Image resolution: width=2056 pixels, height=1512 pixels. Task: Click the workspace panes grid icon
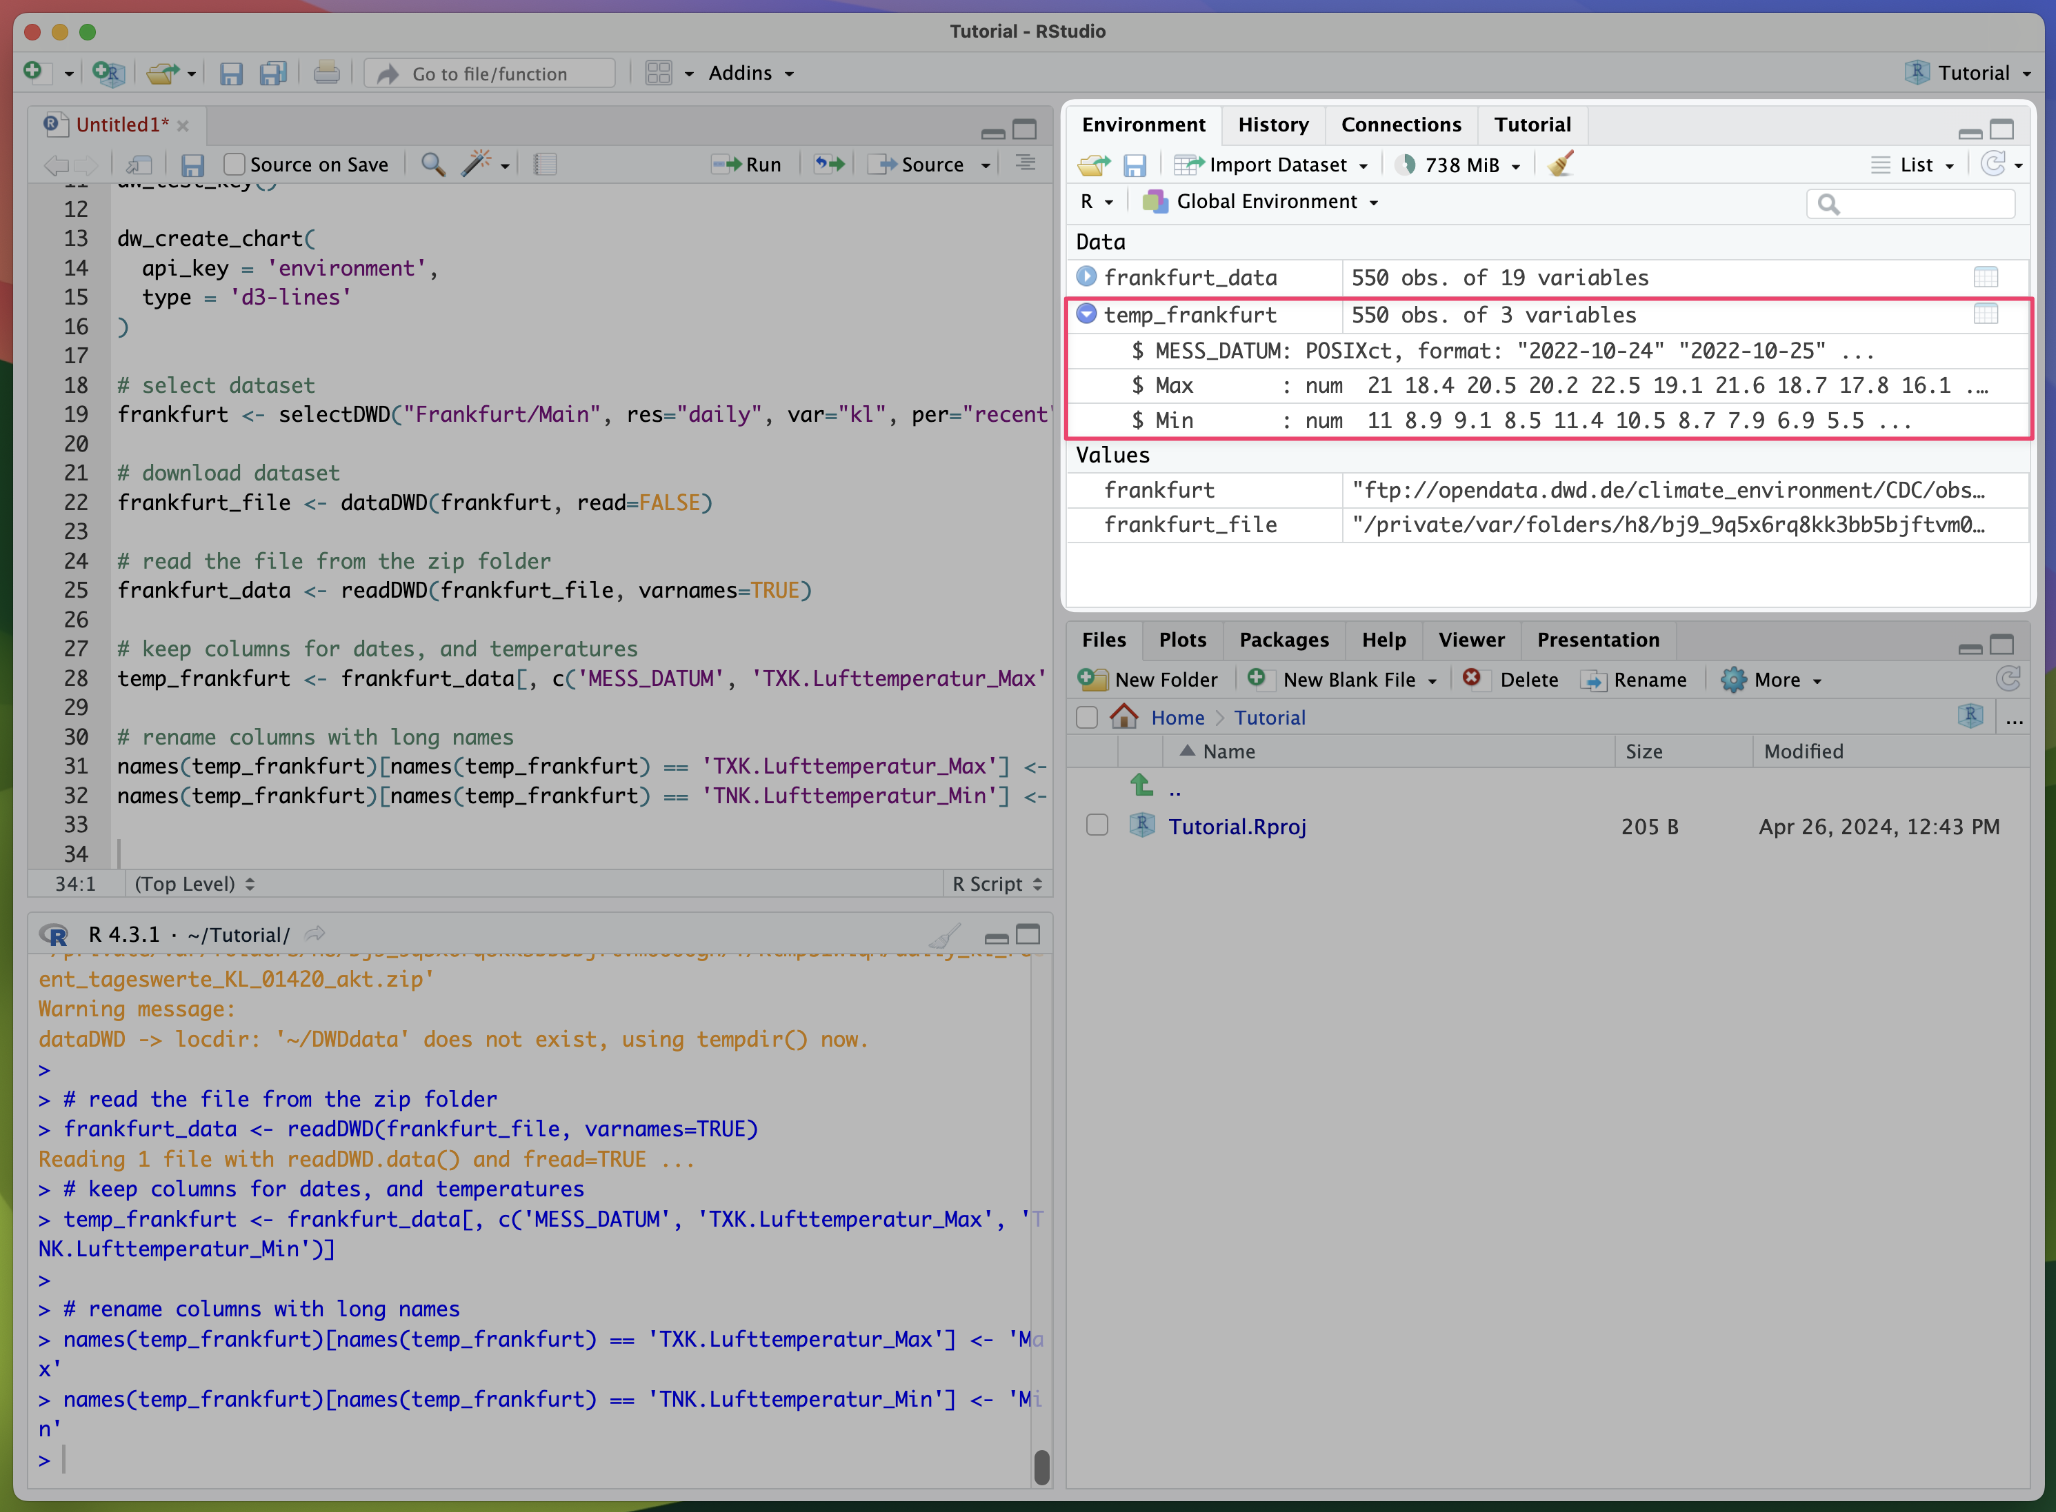658,73
